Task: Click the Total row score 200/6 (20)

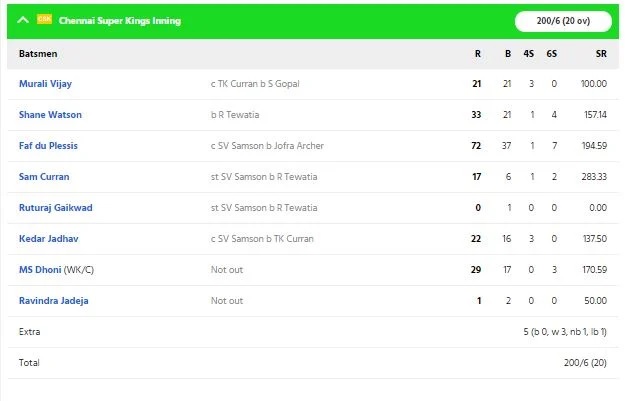Action: 585,363
